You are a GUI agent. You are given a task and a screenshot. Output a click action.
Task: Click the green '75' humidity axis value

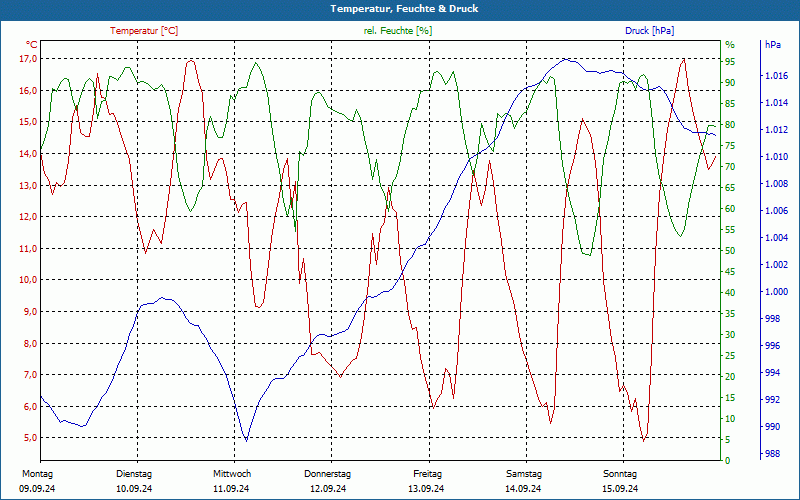click(x=730, y=146)
